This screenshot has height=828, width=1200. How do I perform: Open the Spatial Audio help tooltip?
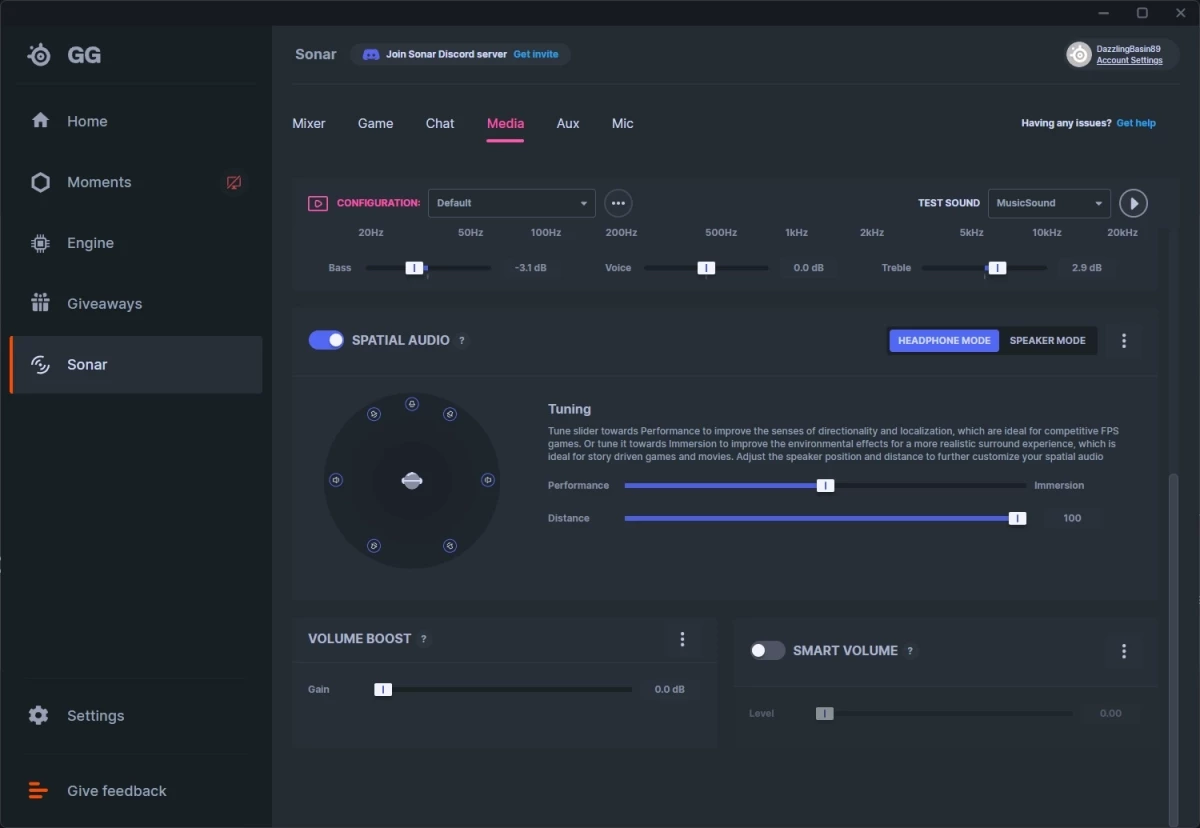462,341
